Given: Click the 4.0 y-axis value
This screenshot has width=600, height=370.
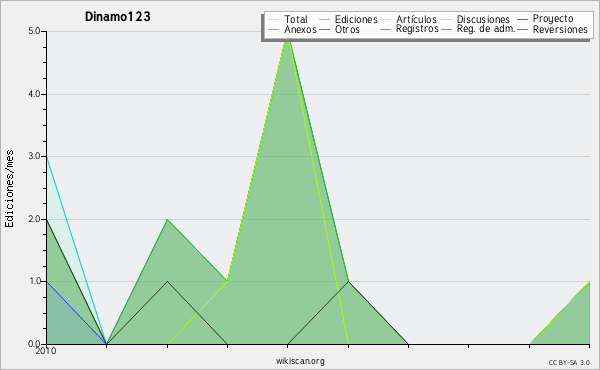Looking at the screenshot, I should click(x=34, y=94).
